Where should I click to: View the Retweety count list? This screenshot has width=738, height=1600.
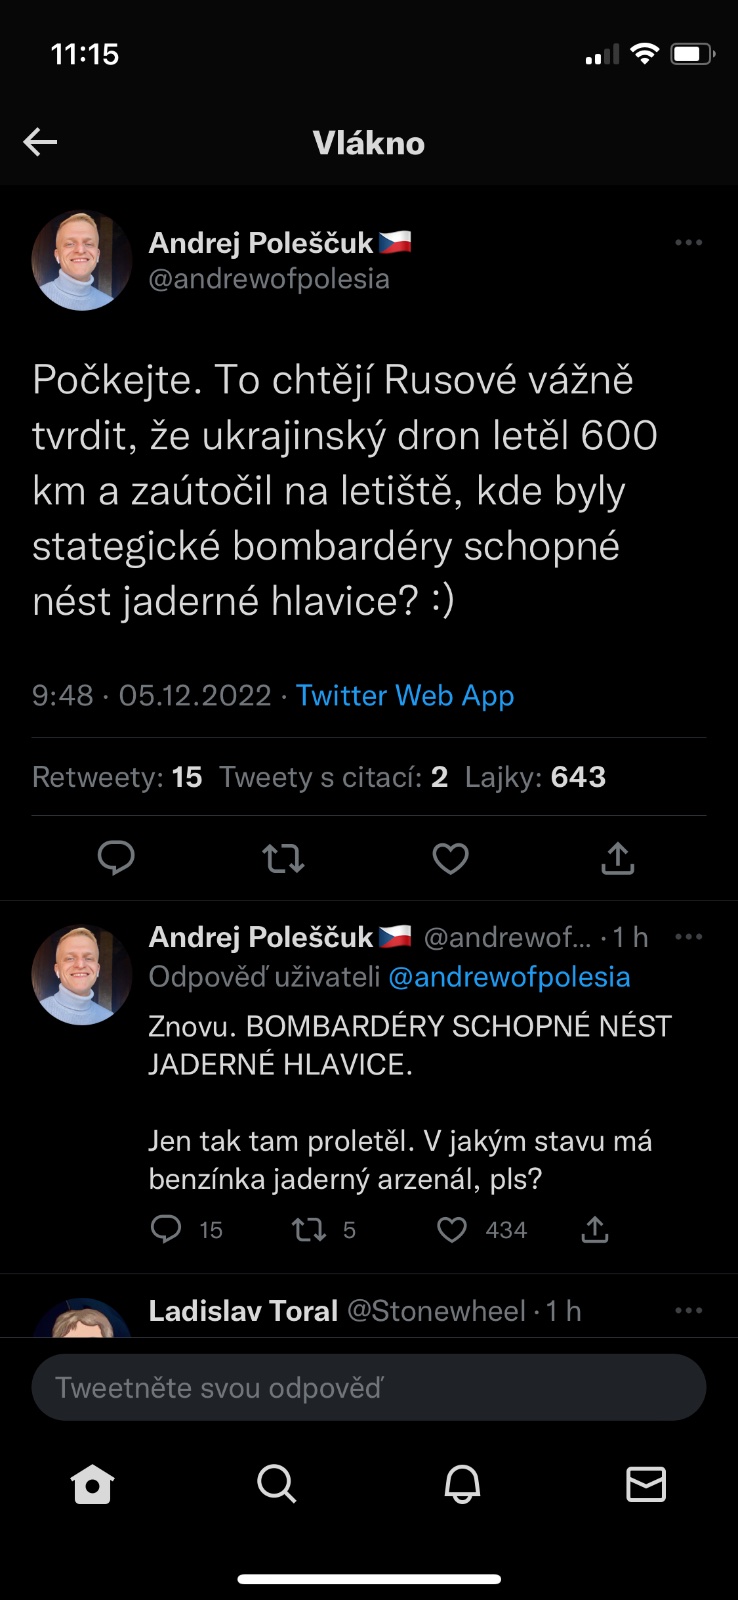click(x=117, y=777)
